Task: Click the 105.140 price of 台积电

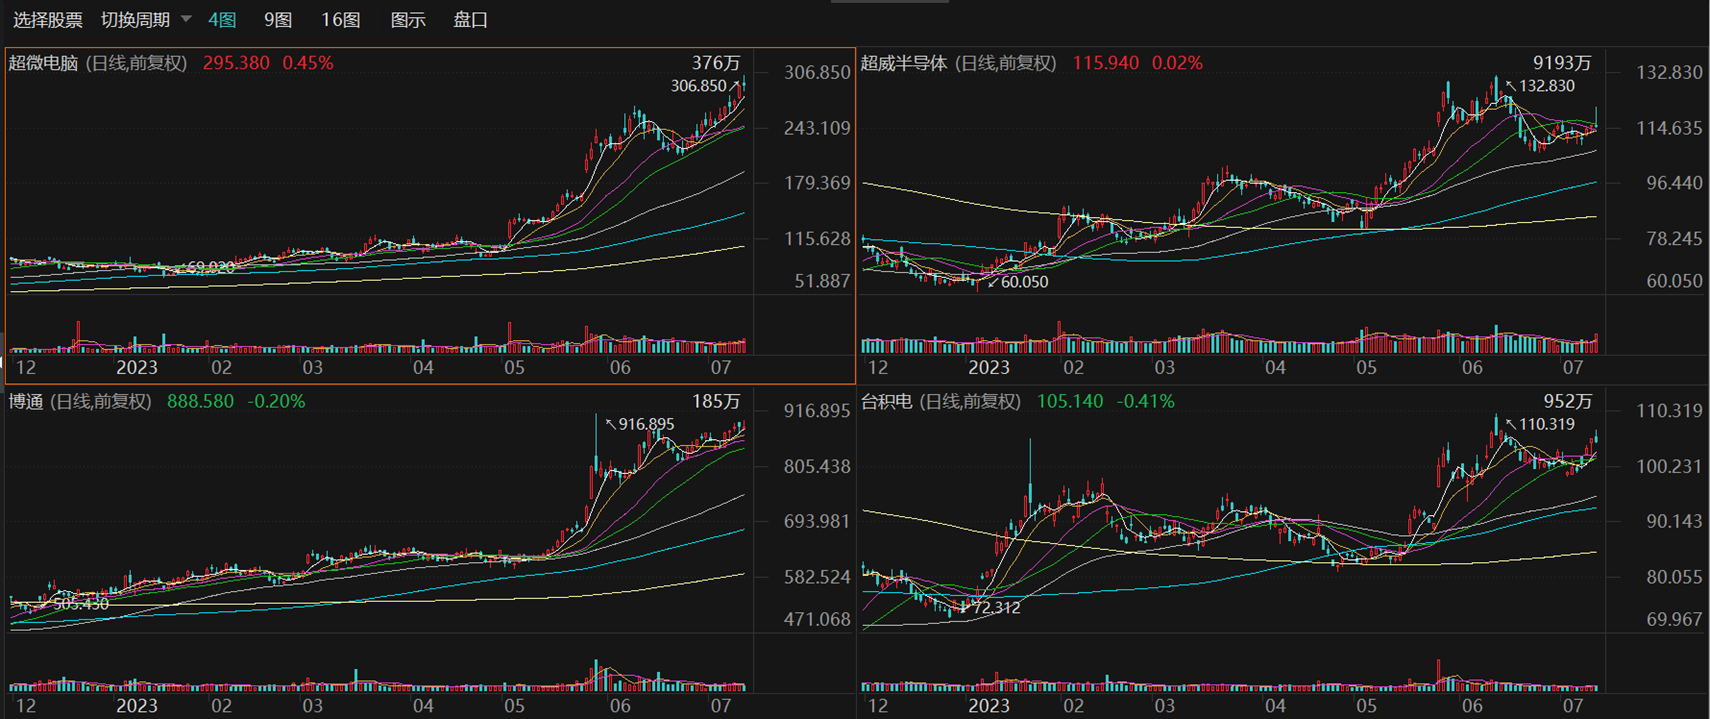Action: coord(1070,402)
